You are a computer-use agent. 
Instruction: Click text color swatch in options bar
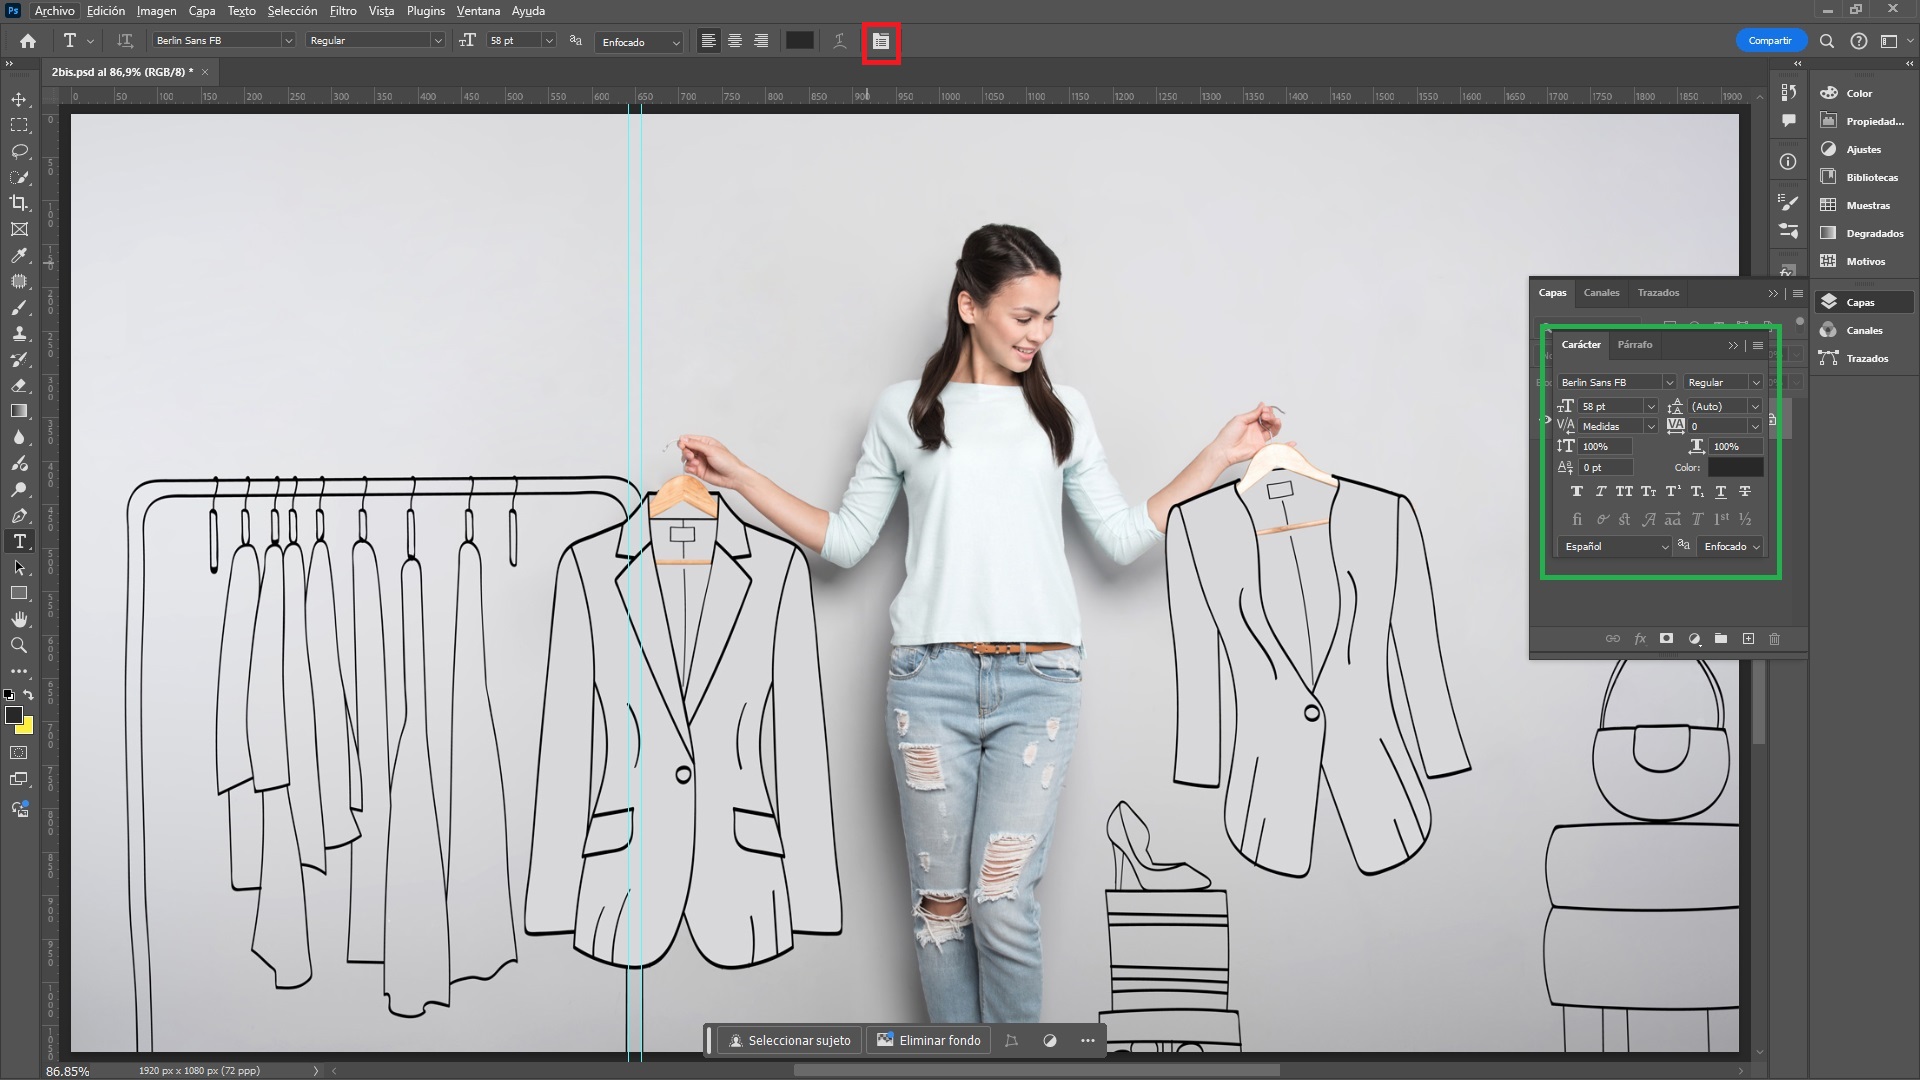pyautogui.click(x=799, y=41)
